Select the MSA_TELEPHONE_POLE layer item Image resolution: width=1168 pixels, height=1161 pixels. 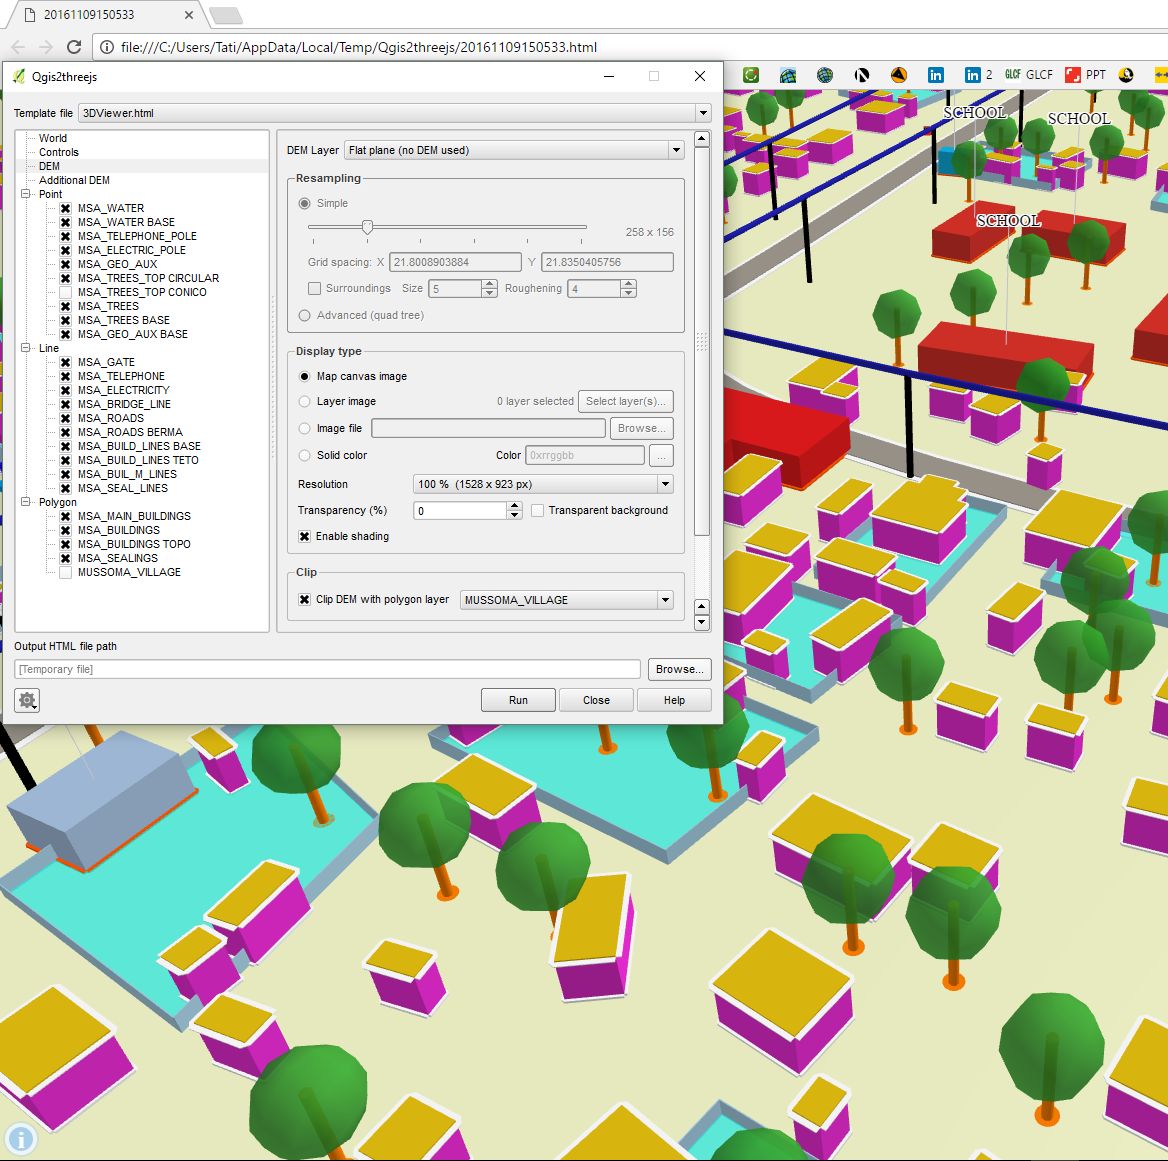coord(137,236)
